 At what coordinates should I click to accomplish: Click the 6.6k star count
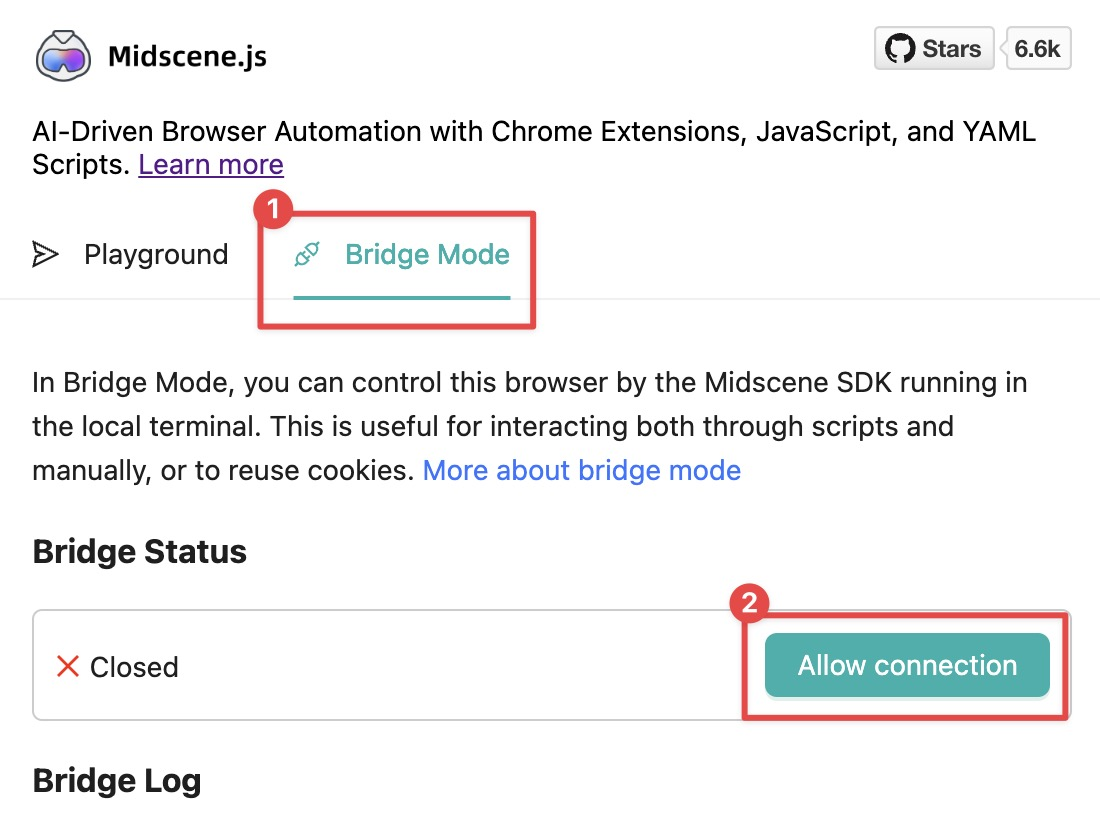click(x=1037, y=48)
